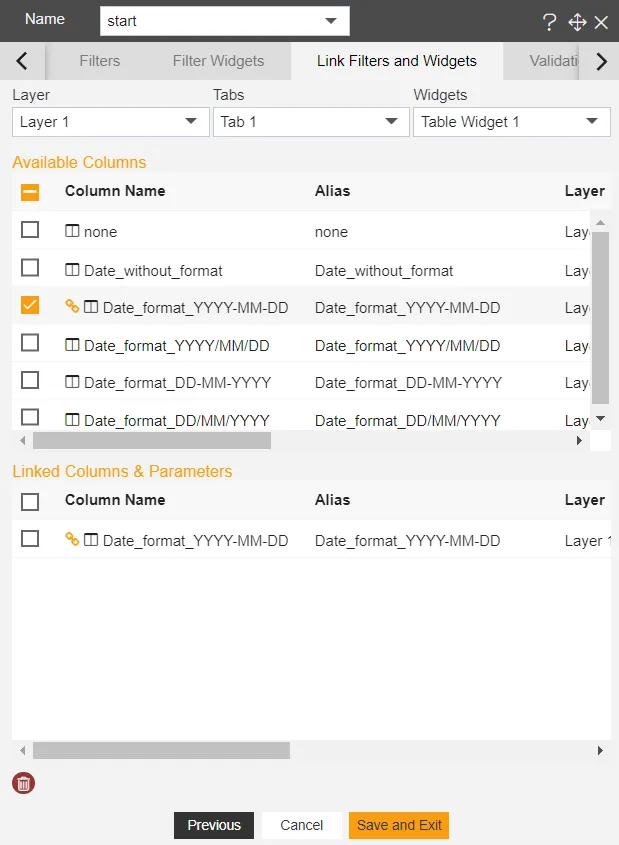The height and width of the screenshot is (845, 619).
Task: Click the red delete trash icon
Action: click(23, 783)
